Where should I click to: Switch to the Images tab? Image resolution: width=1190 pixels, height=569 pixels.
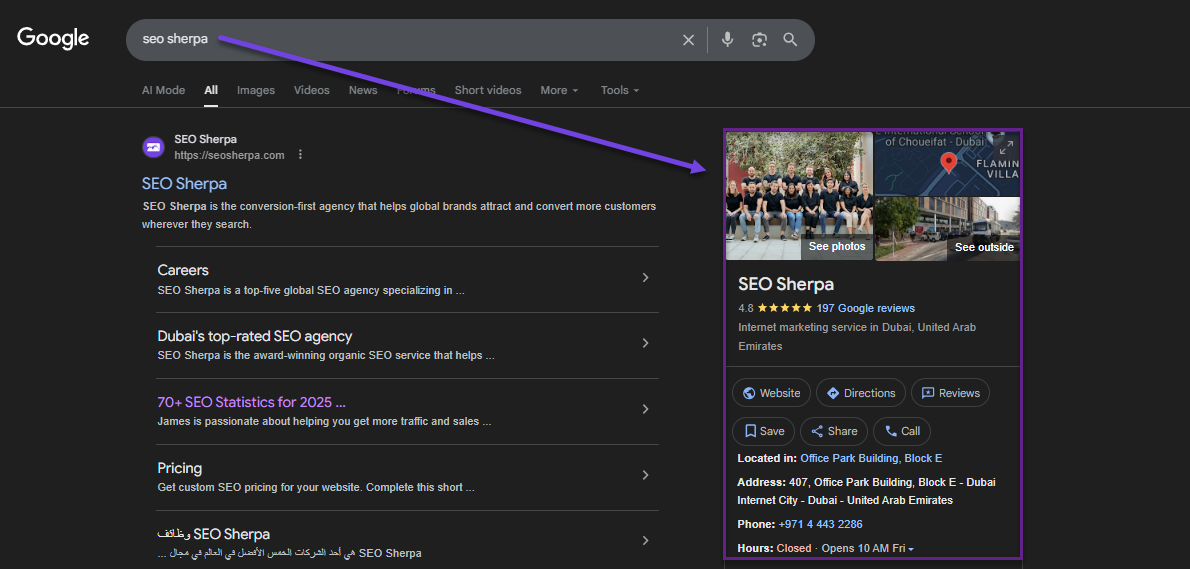tap(255, 90)
